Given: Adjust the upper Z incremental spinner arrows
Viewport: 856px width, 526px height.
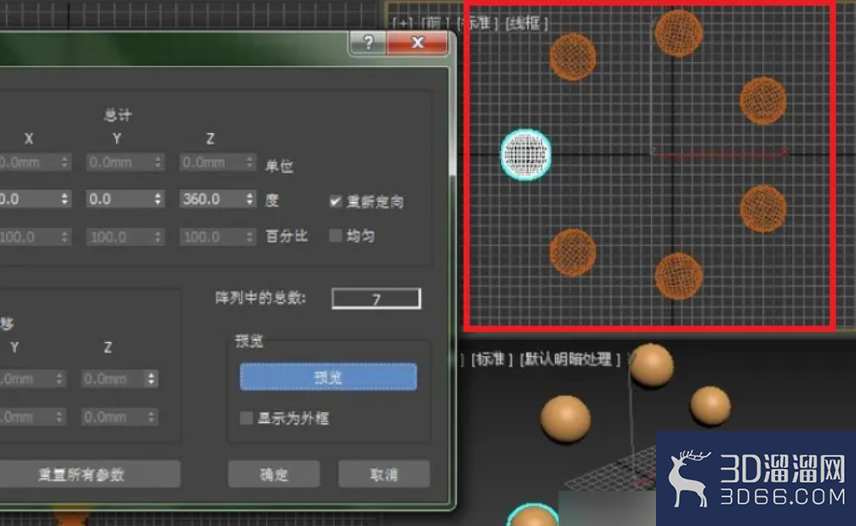Looking at the screenshot, I should pyautogui.click(x=152, y=379).
